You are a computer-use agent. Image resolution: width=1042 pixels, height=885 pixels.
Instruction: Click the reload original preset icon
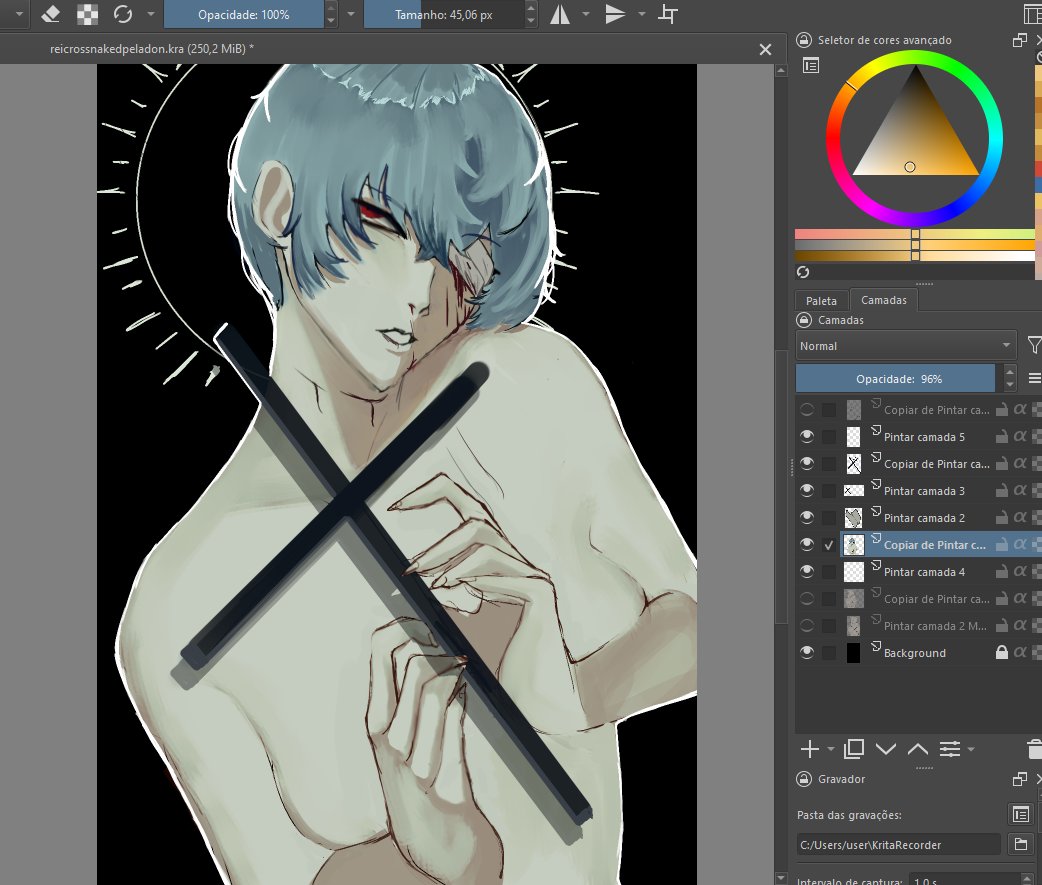(123, 14)
